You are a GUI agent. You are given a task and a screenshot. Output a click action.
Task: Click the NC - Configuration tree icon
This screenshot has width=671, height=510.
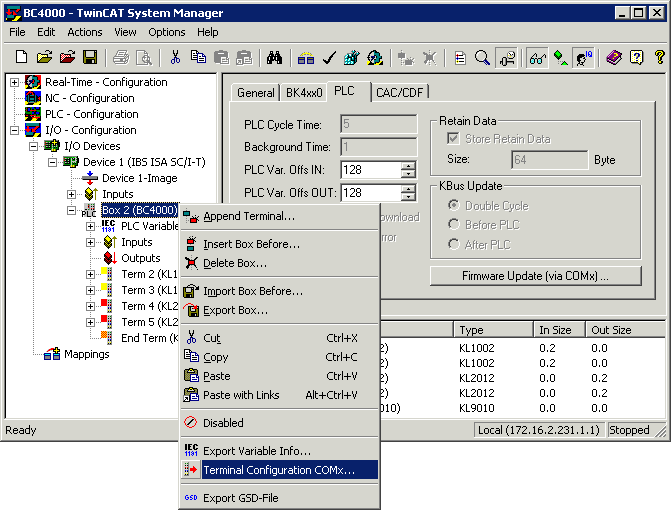point(33,98)
